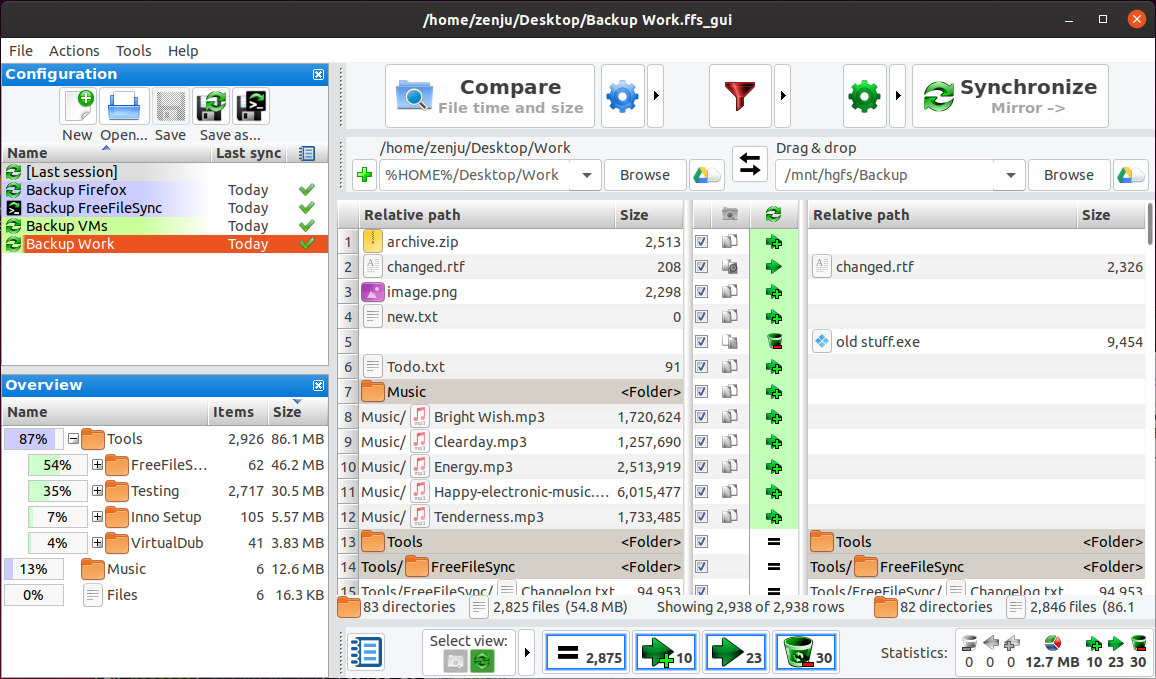The width and height of the screenshot is (1156, 679).
Task: Open comparison settings blue gear icon
Action: (x=623, y=96)
